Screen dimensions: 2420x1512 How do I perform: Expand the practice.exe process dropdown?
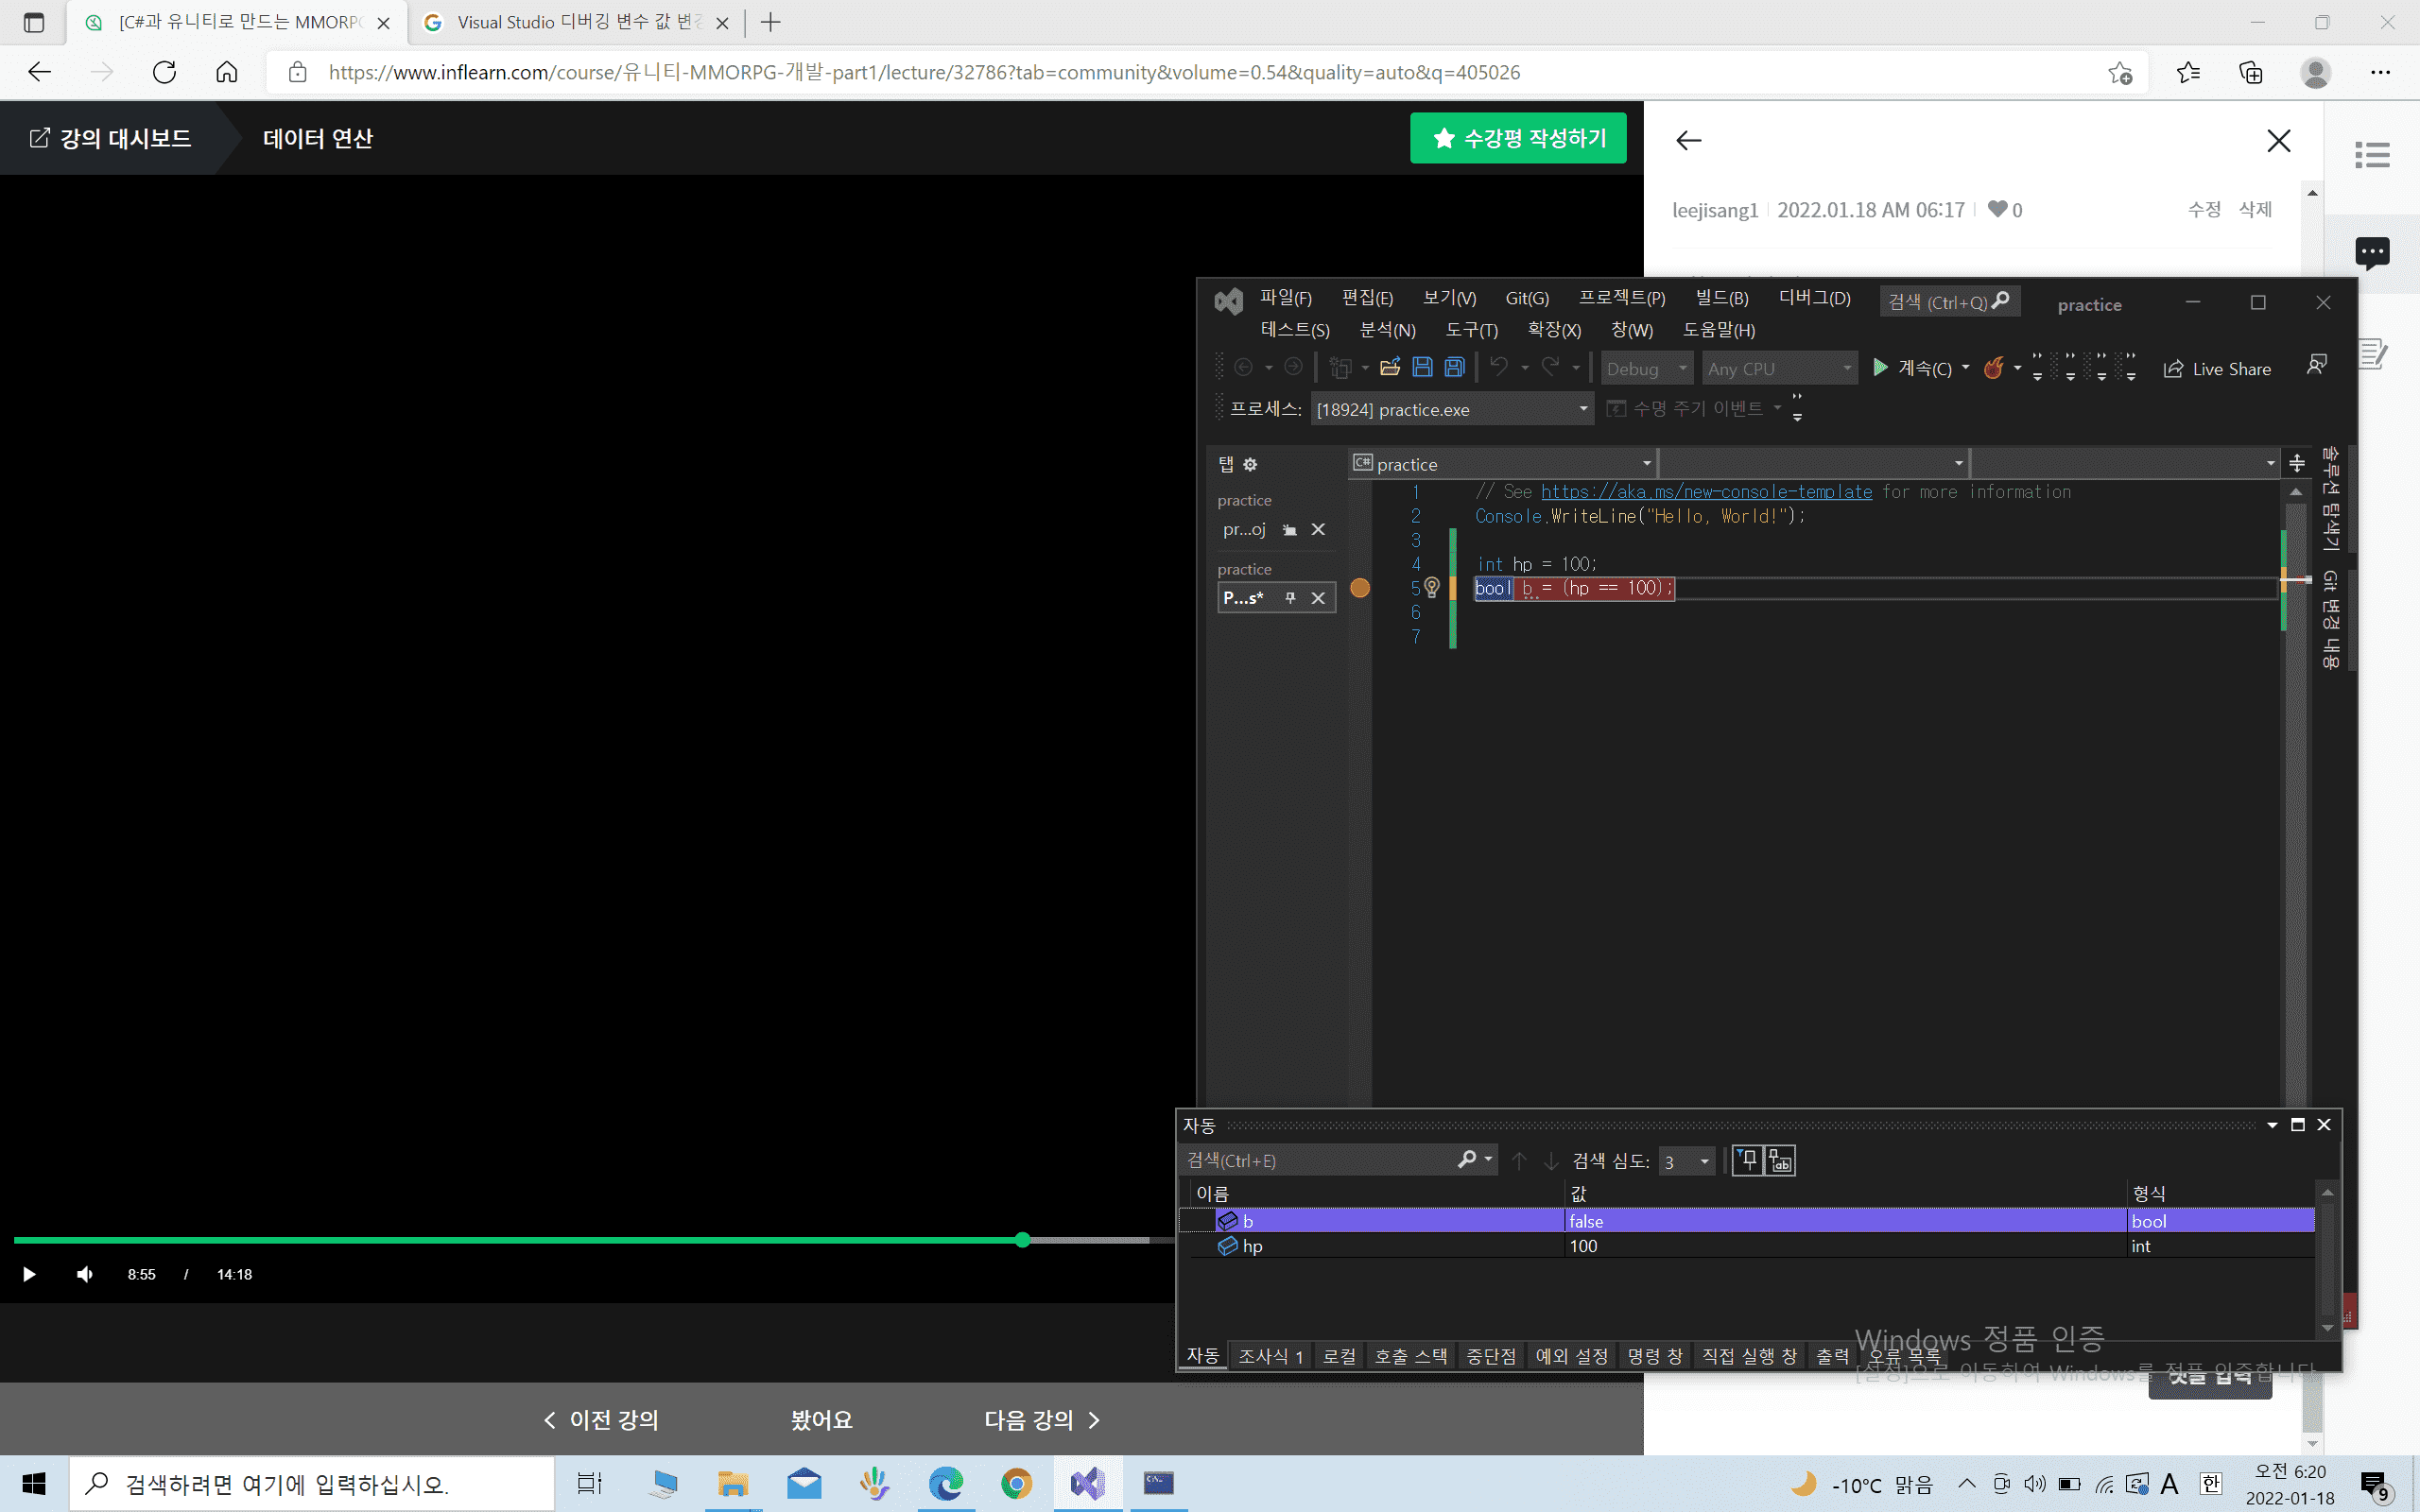click(x=1583, y=409)
